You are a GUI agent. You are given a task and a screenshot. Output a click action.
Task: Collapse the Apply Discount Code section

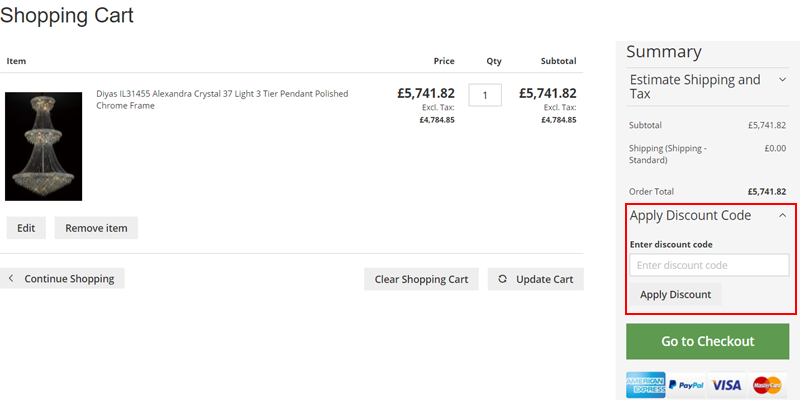pyautogui.click(x=782, y=215)
